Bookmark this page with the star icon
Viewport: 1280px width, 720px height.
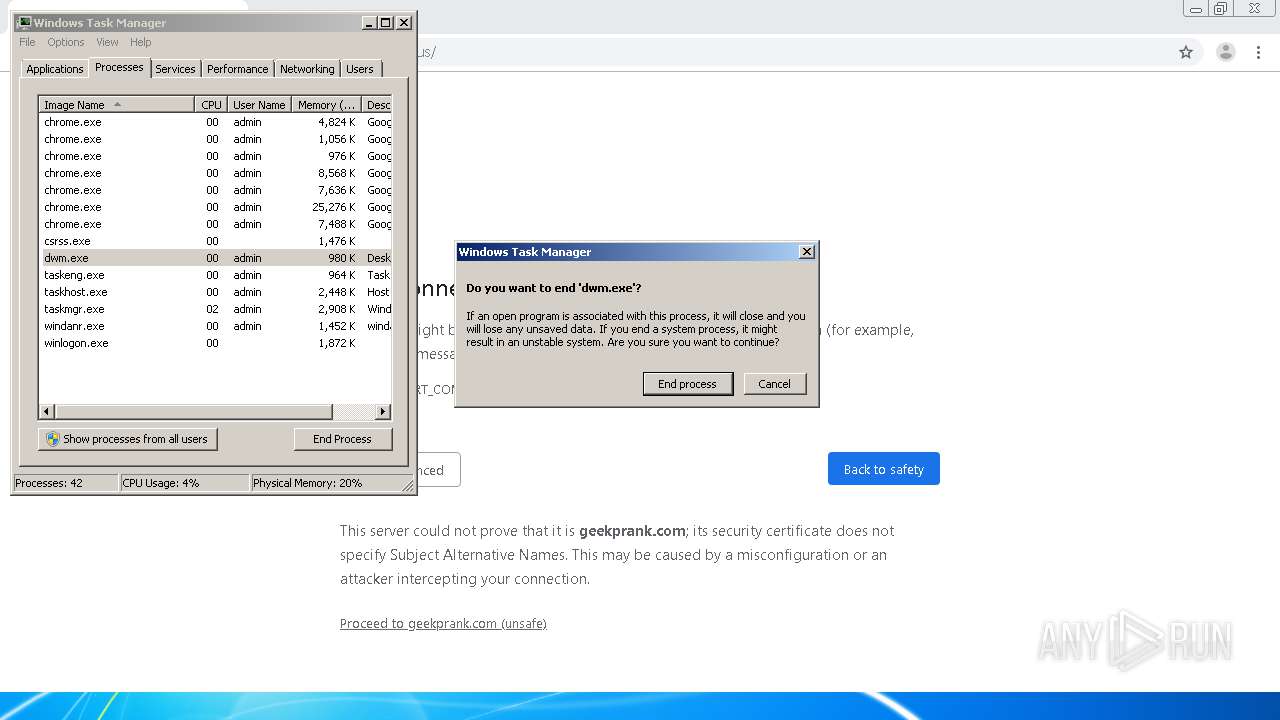pyautogui.click(x=1186, y=52)
